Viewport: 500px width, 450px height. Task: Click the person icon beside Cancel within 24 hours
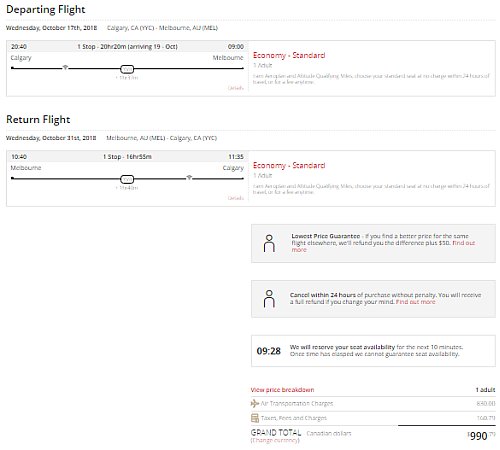(x=269, y=298)
